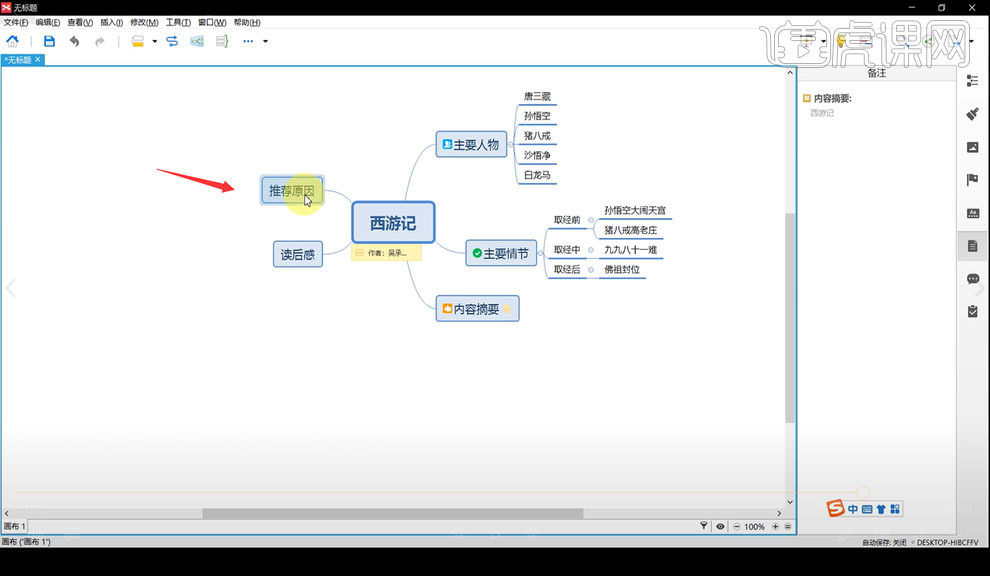Open the format brush icon in sidebar
The width and height of the screenshot is (990, 576).
click(x=972, y=114)
